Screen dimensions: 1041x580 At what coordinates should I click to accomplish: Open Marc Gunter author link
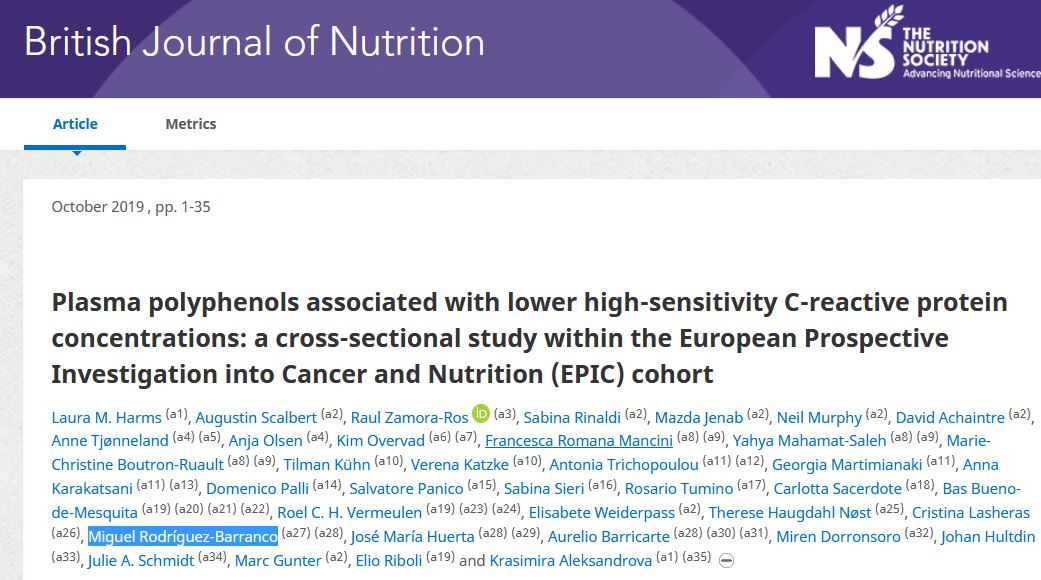pos(276,561)
